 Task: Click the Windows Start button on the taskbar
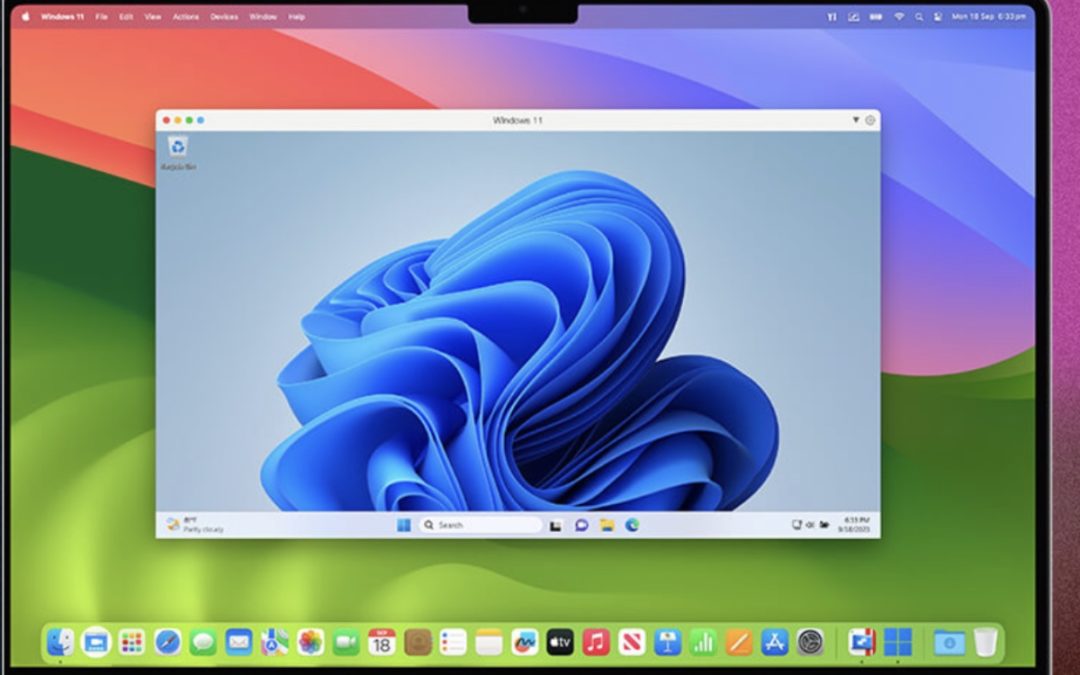pyautogui.click(x=404, y=524)
